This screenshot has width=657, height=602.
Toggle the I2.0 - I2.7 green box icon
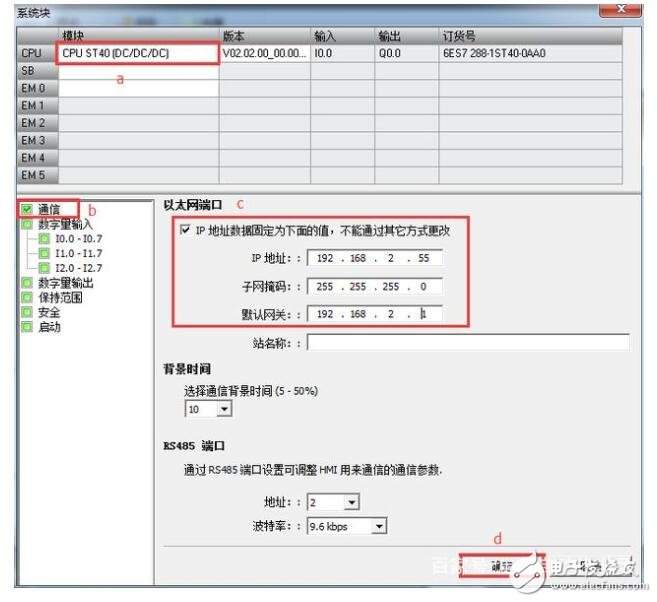tap(44, 268)
